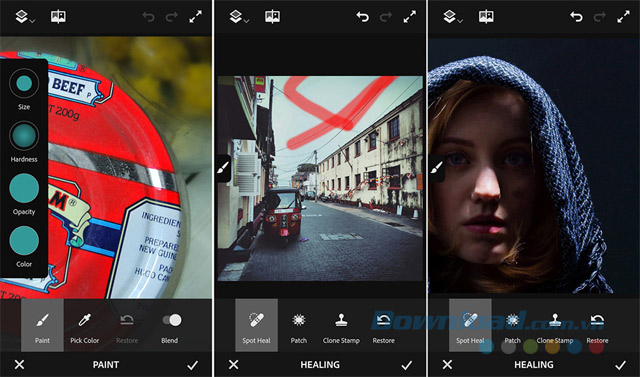
Task: Open brush settings tab in right Healing screen
Action: 437,168
